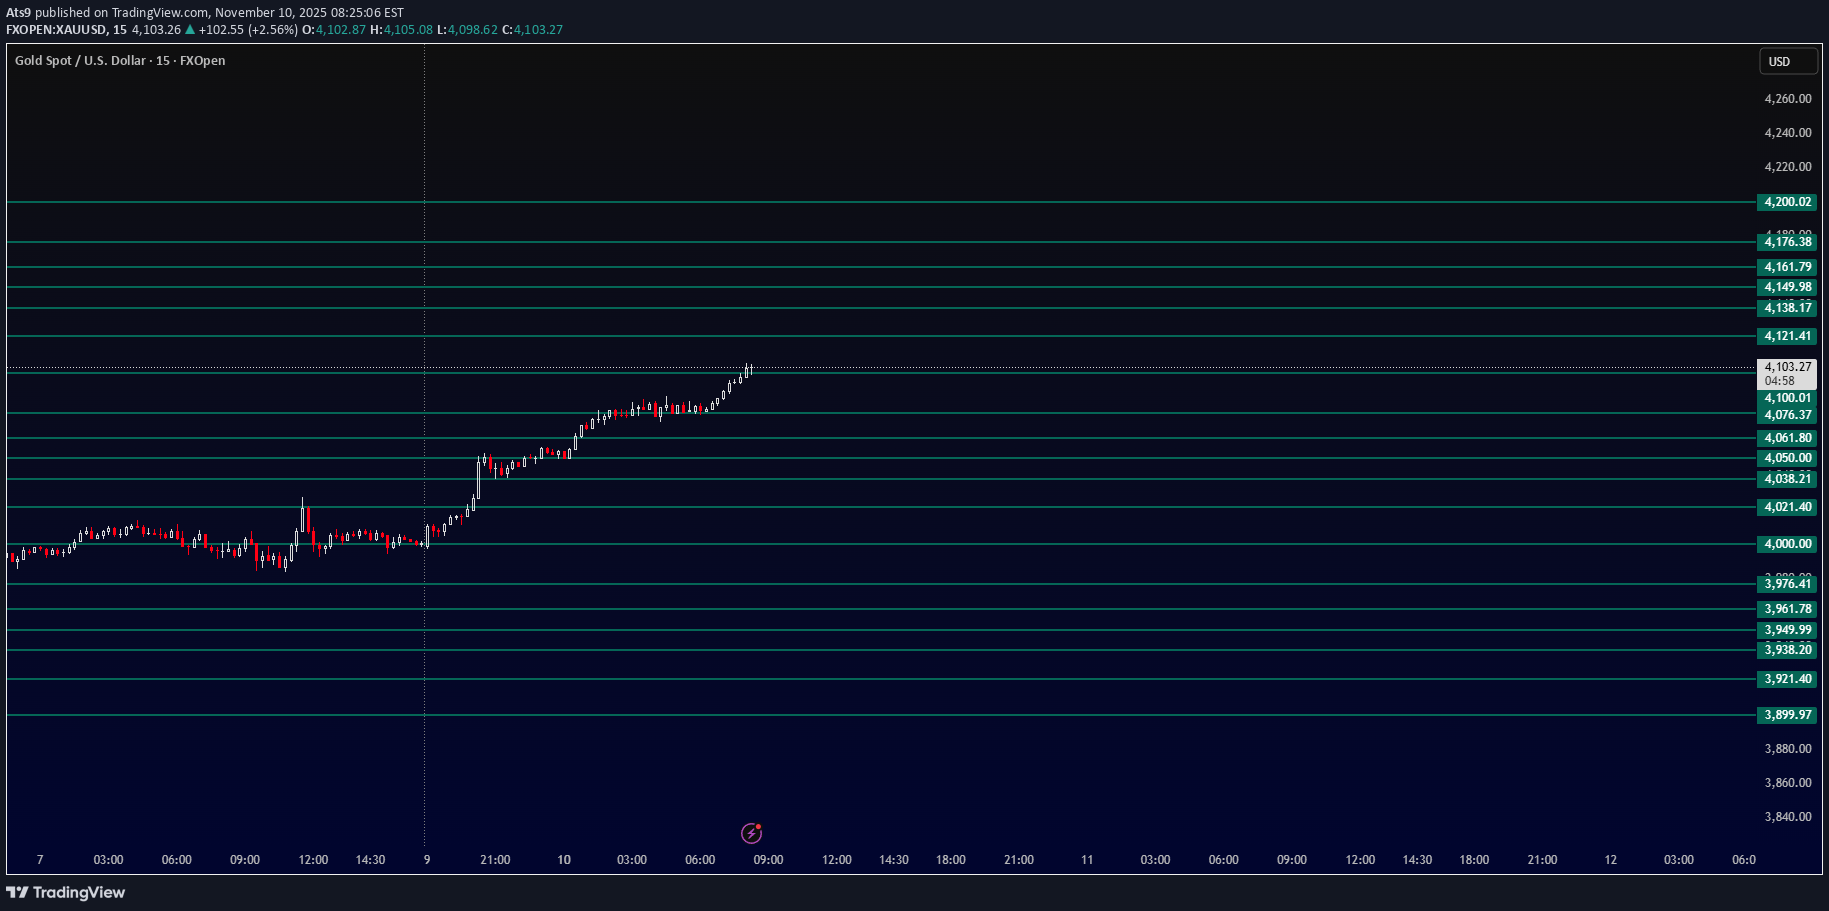Select the 3,949.99 price level label
This screenshot has width=1829, height=911.
tap(1787, 630)
